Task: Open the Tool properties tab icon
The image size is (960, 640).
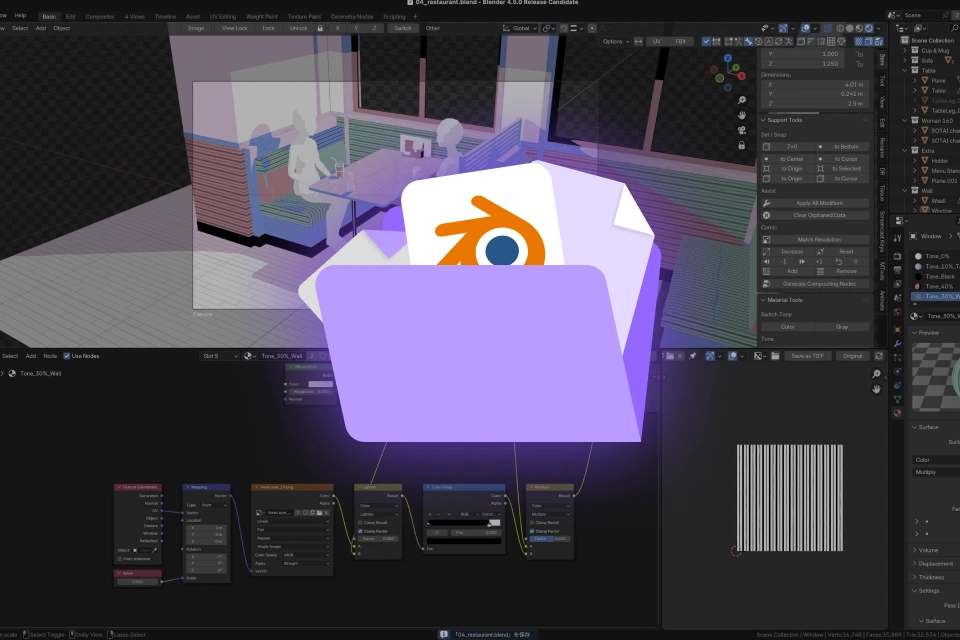Action: 898,238
